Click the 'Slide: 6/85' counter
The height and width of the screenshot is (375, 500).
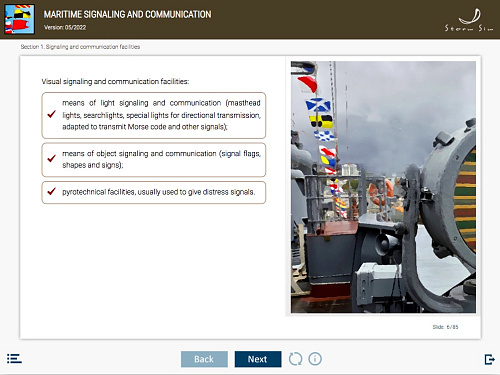point(445,327)
